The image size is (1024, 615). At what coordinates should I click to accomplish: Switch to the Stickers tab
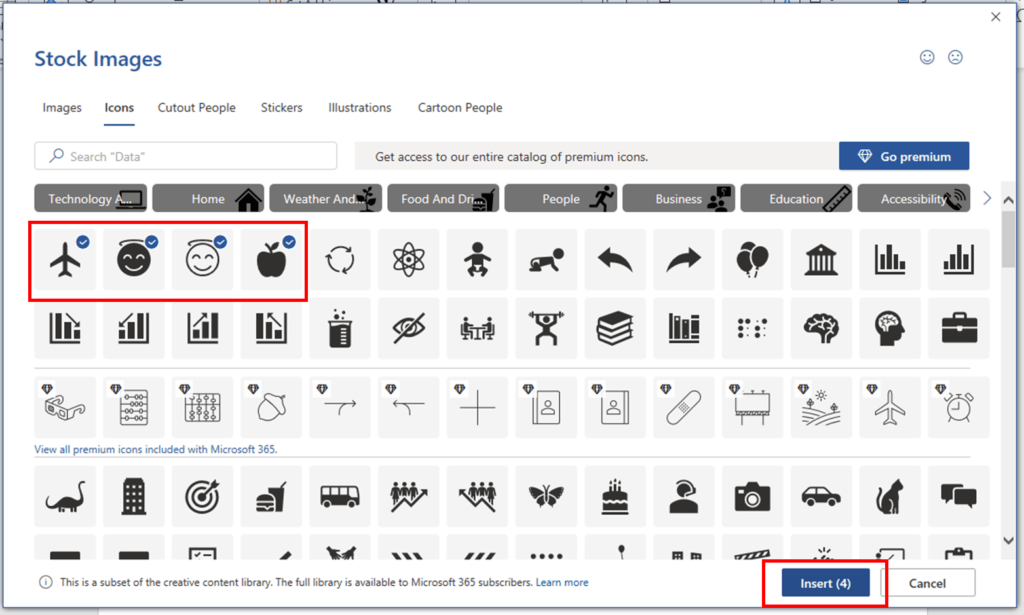(281, 107)
